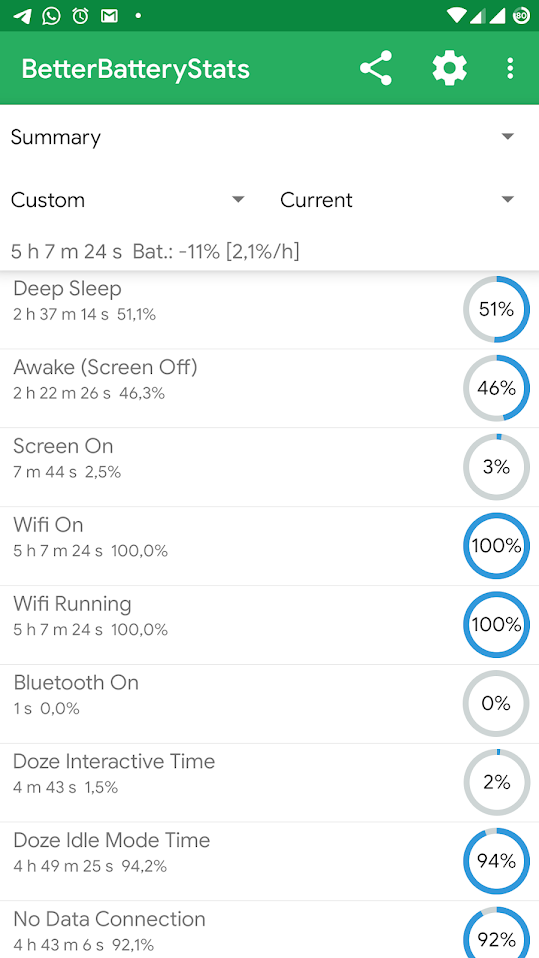Image resolution: width=539 pixels, height=958 pixels.
Task: Open the Screen On stat row
Action: 270,467
